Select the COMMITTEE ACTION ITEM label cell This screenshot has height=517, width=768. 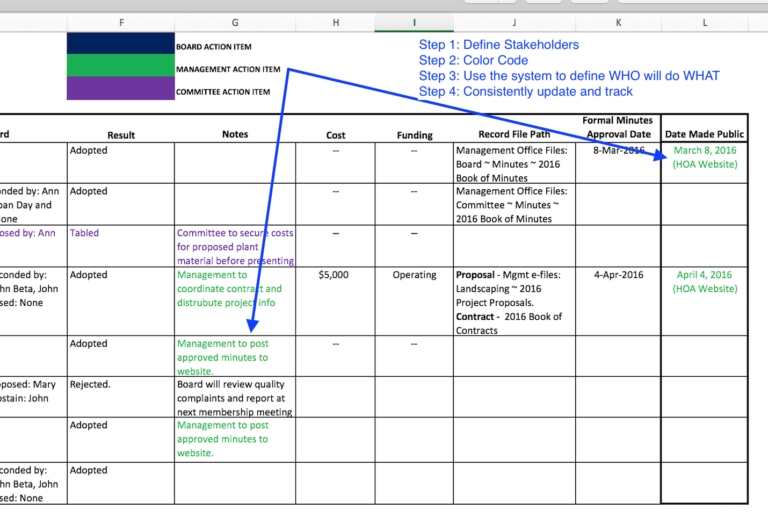click(223, 92)
